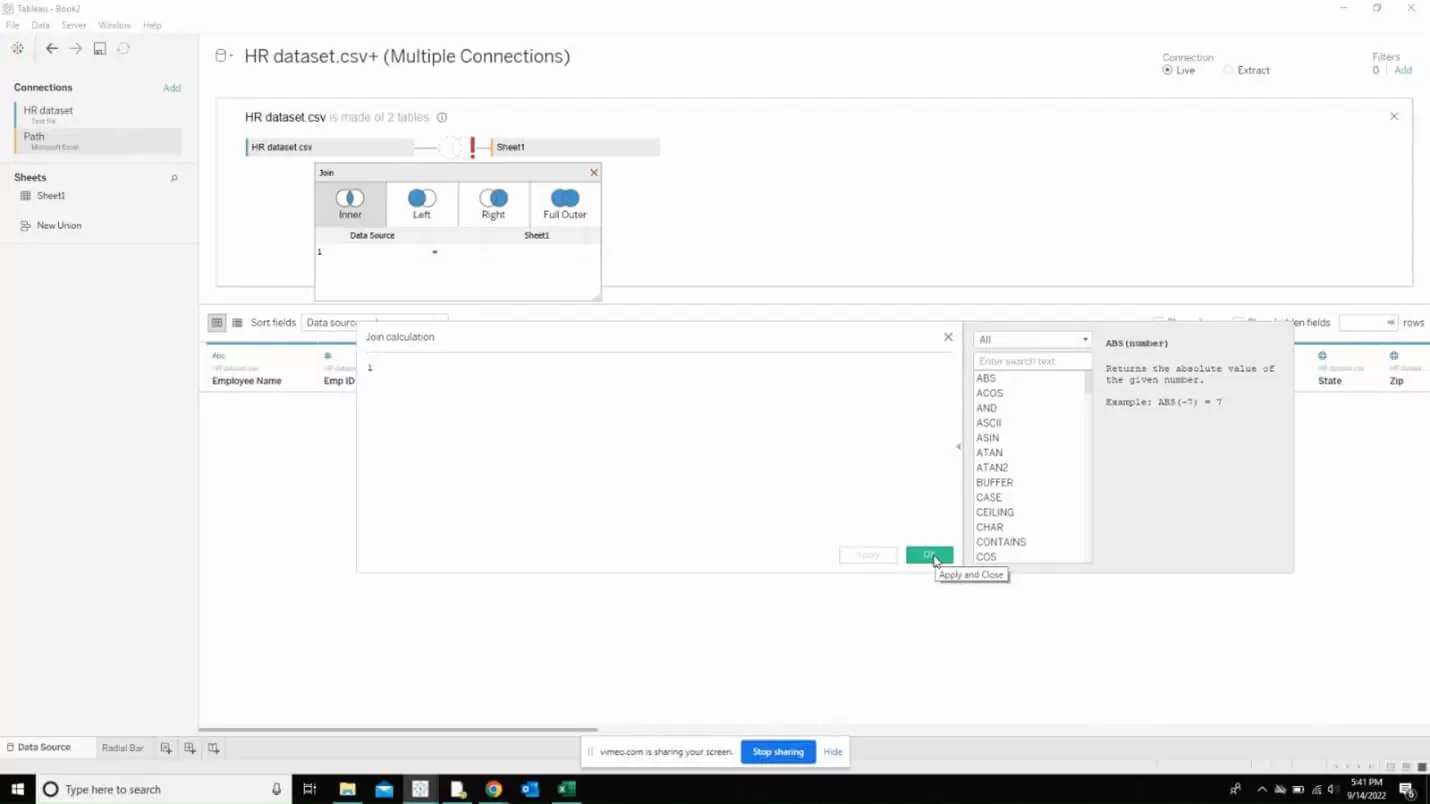This screenshot has width=1430, height=804.
Task: Click Add under Filters
Action: (x=1403, y=70)
